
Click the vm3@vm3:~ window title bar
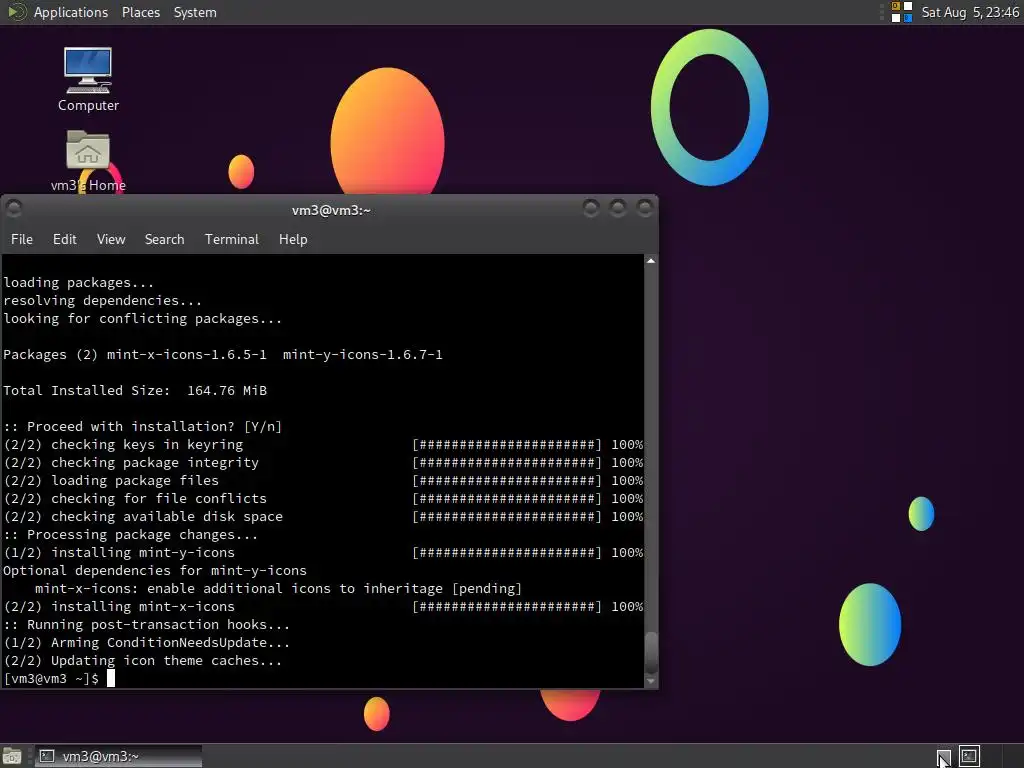331,210
